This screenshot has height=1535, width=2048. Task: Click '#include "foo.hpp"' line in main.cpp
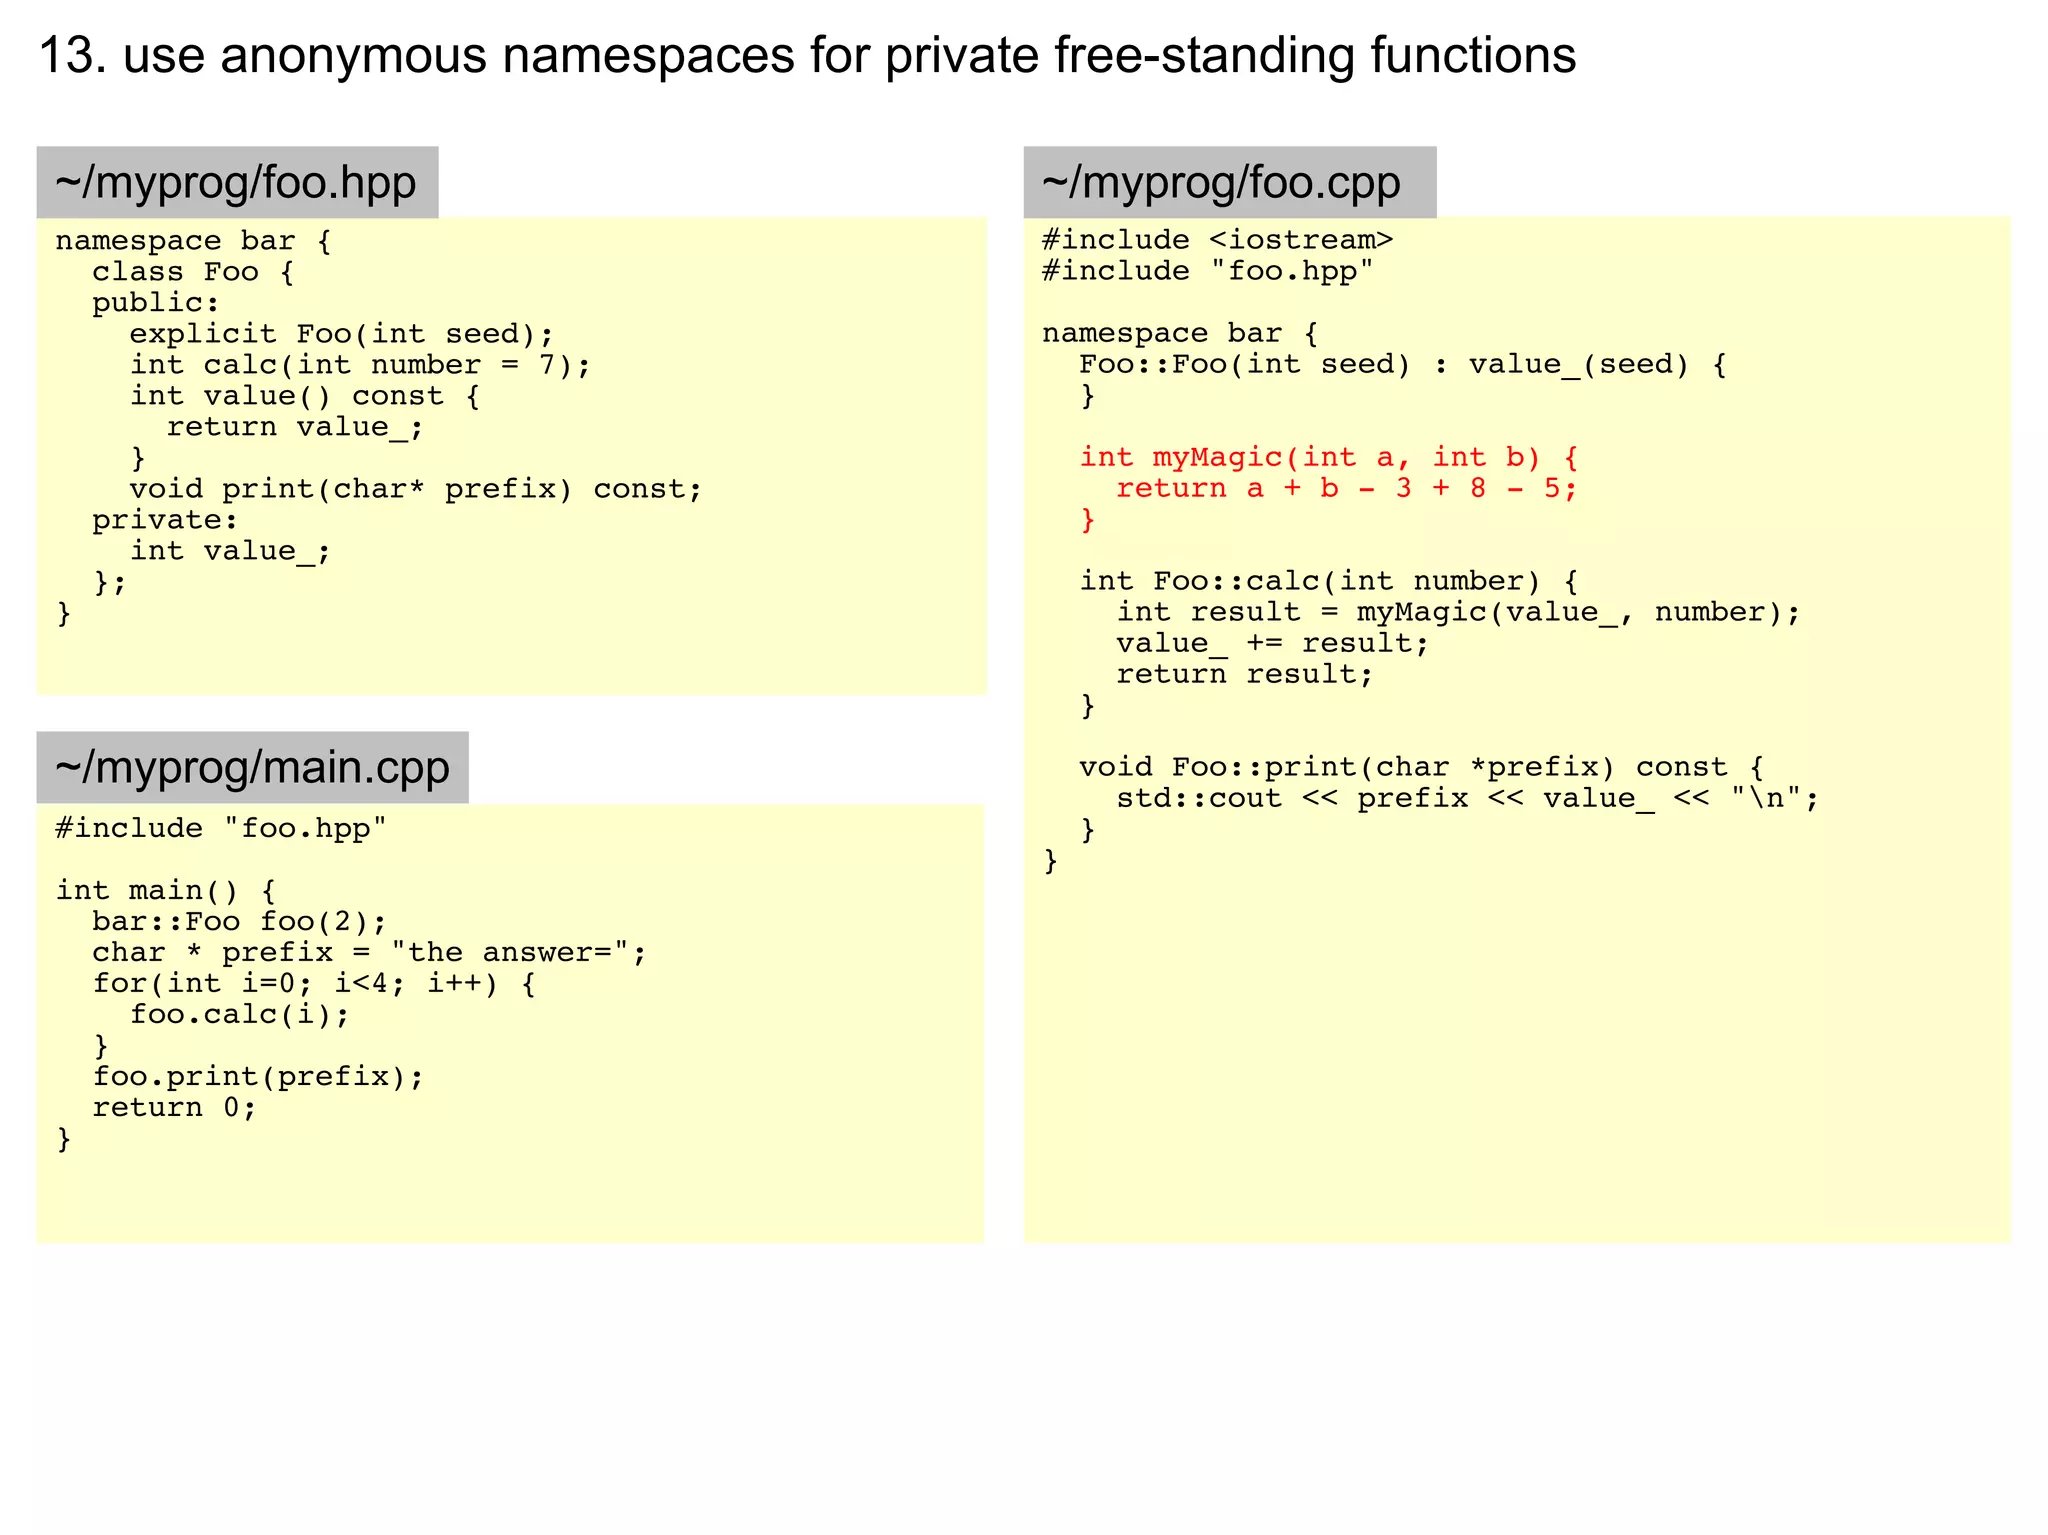pos(221,829)
